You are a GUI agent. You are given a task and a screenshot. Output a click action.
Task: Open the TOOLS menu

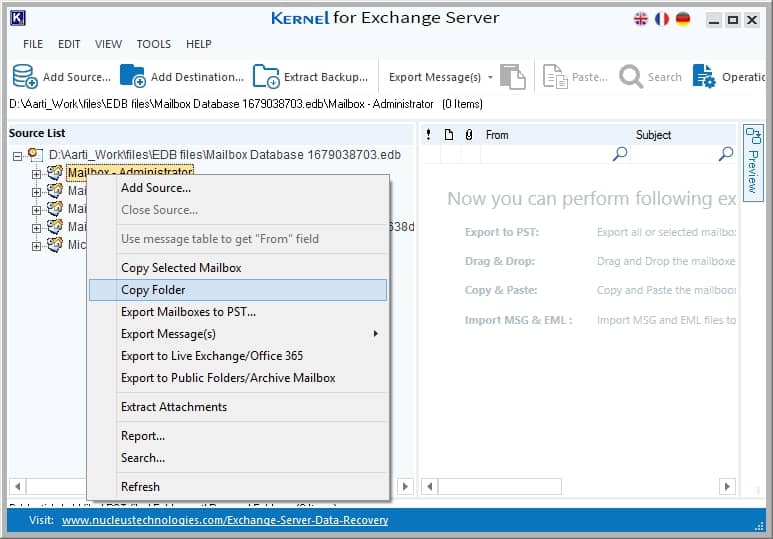[154, 44]
